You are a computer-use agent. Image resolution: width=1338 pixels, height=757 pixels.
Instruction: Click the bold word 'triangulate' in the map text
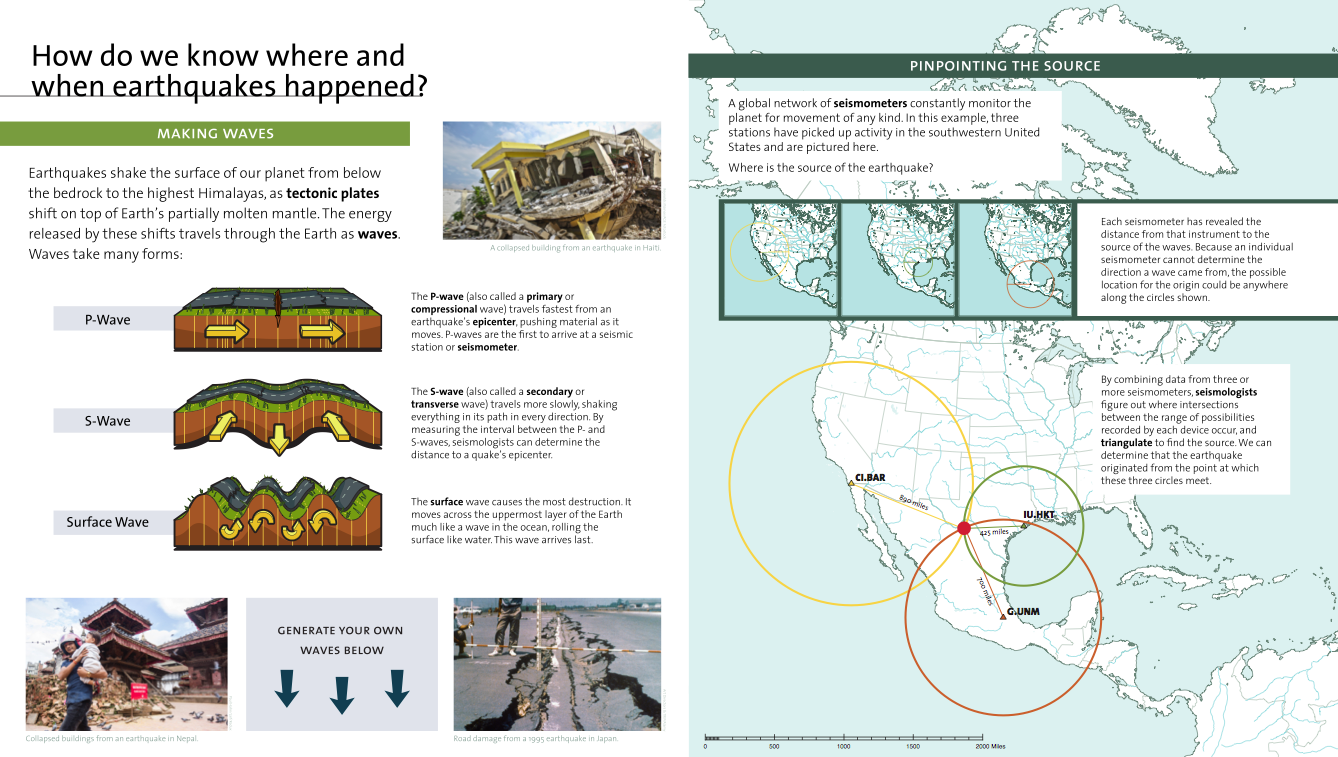(1126, 442)
